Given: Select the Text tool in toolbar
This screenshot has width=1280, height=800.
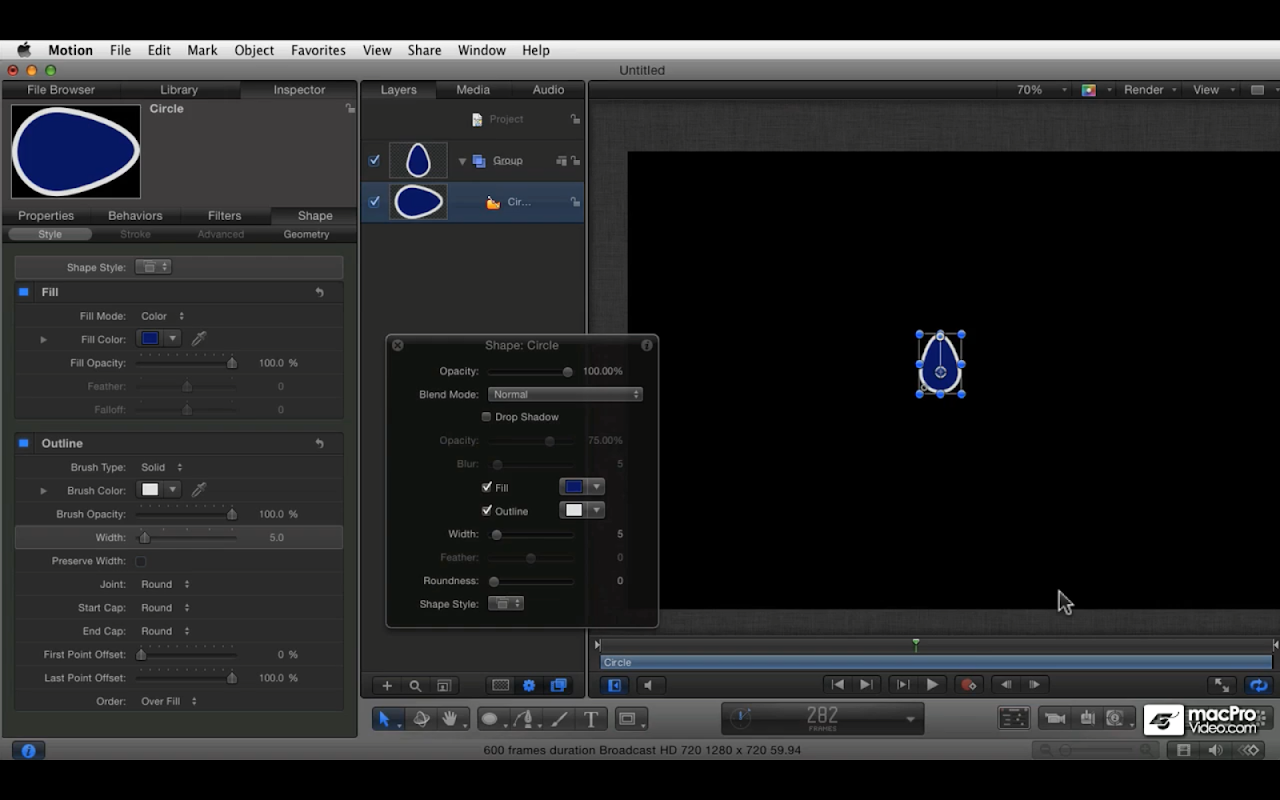Looking at the screenshot, I should tap(591, 719).
